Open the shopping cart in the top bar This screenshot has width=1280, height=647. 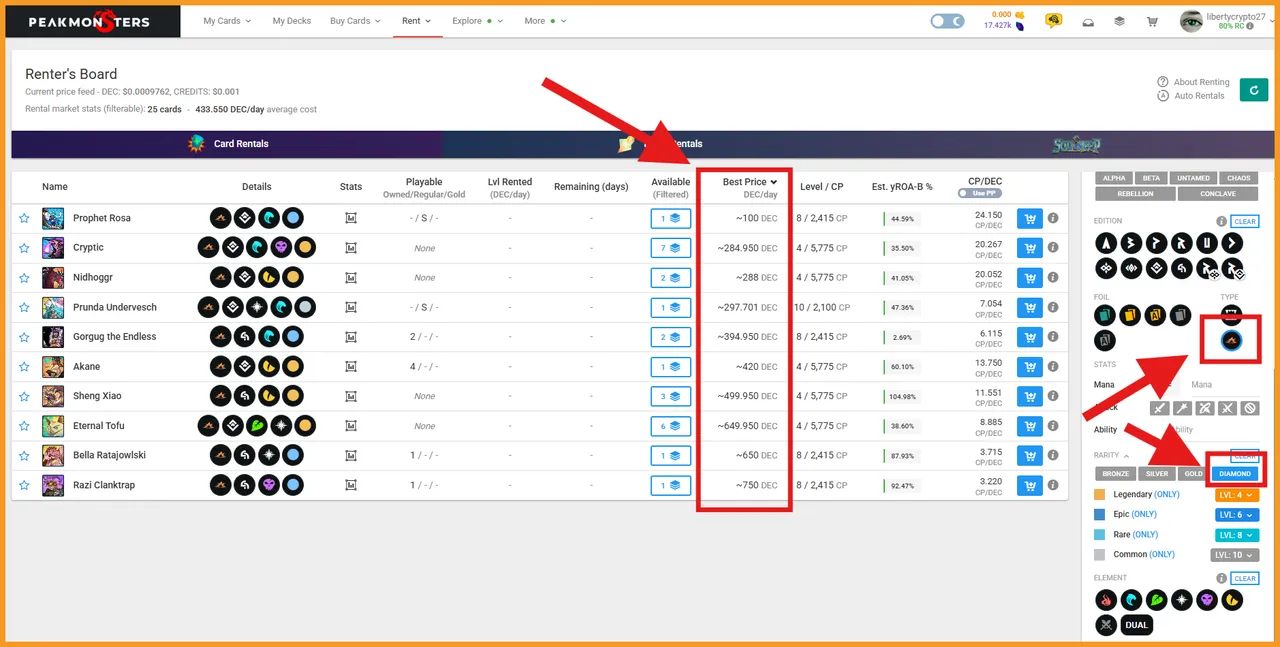click(x=1152, y=21)
